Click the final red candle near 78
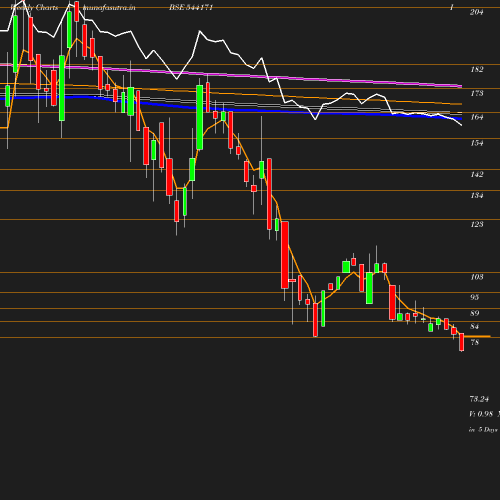Viewport: 500px width, 500px height. (462, 342)
